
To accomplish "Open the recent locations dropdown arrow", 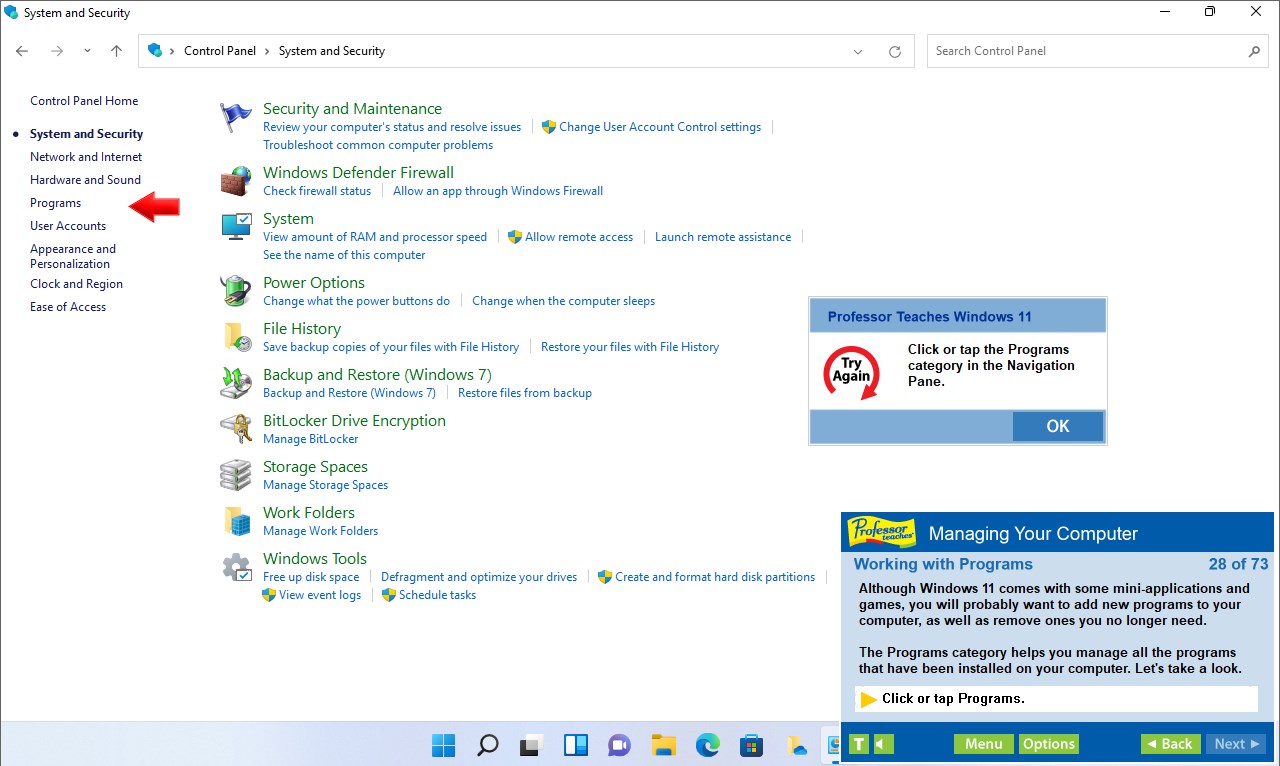I will pyautogui.click(x=87, y=51).
